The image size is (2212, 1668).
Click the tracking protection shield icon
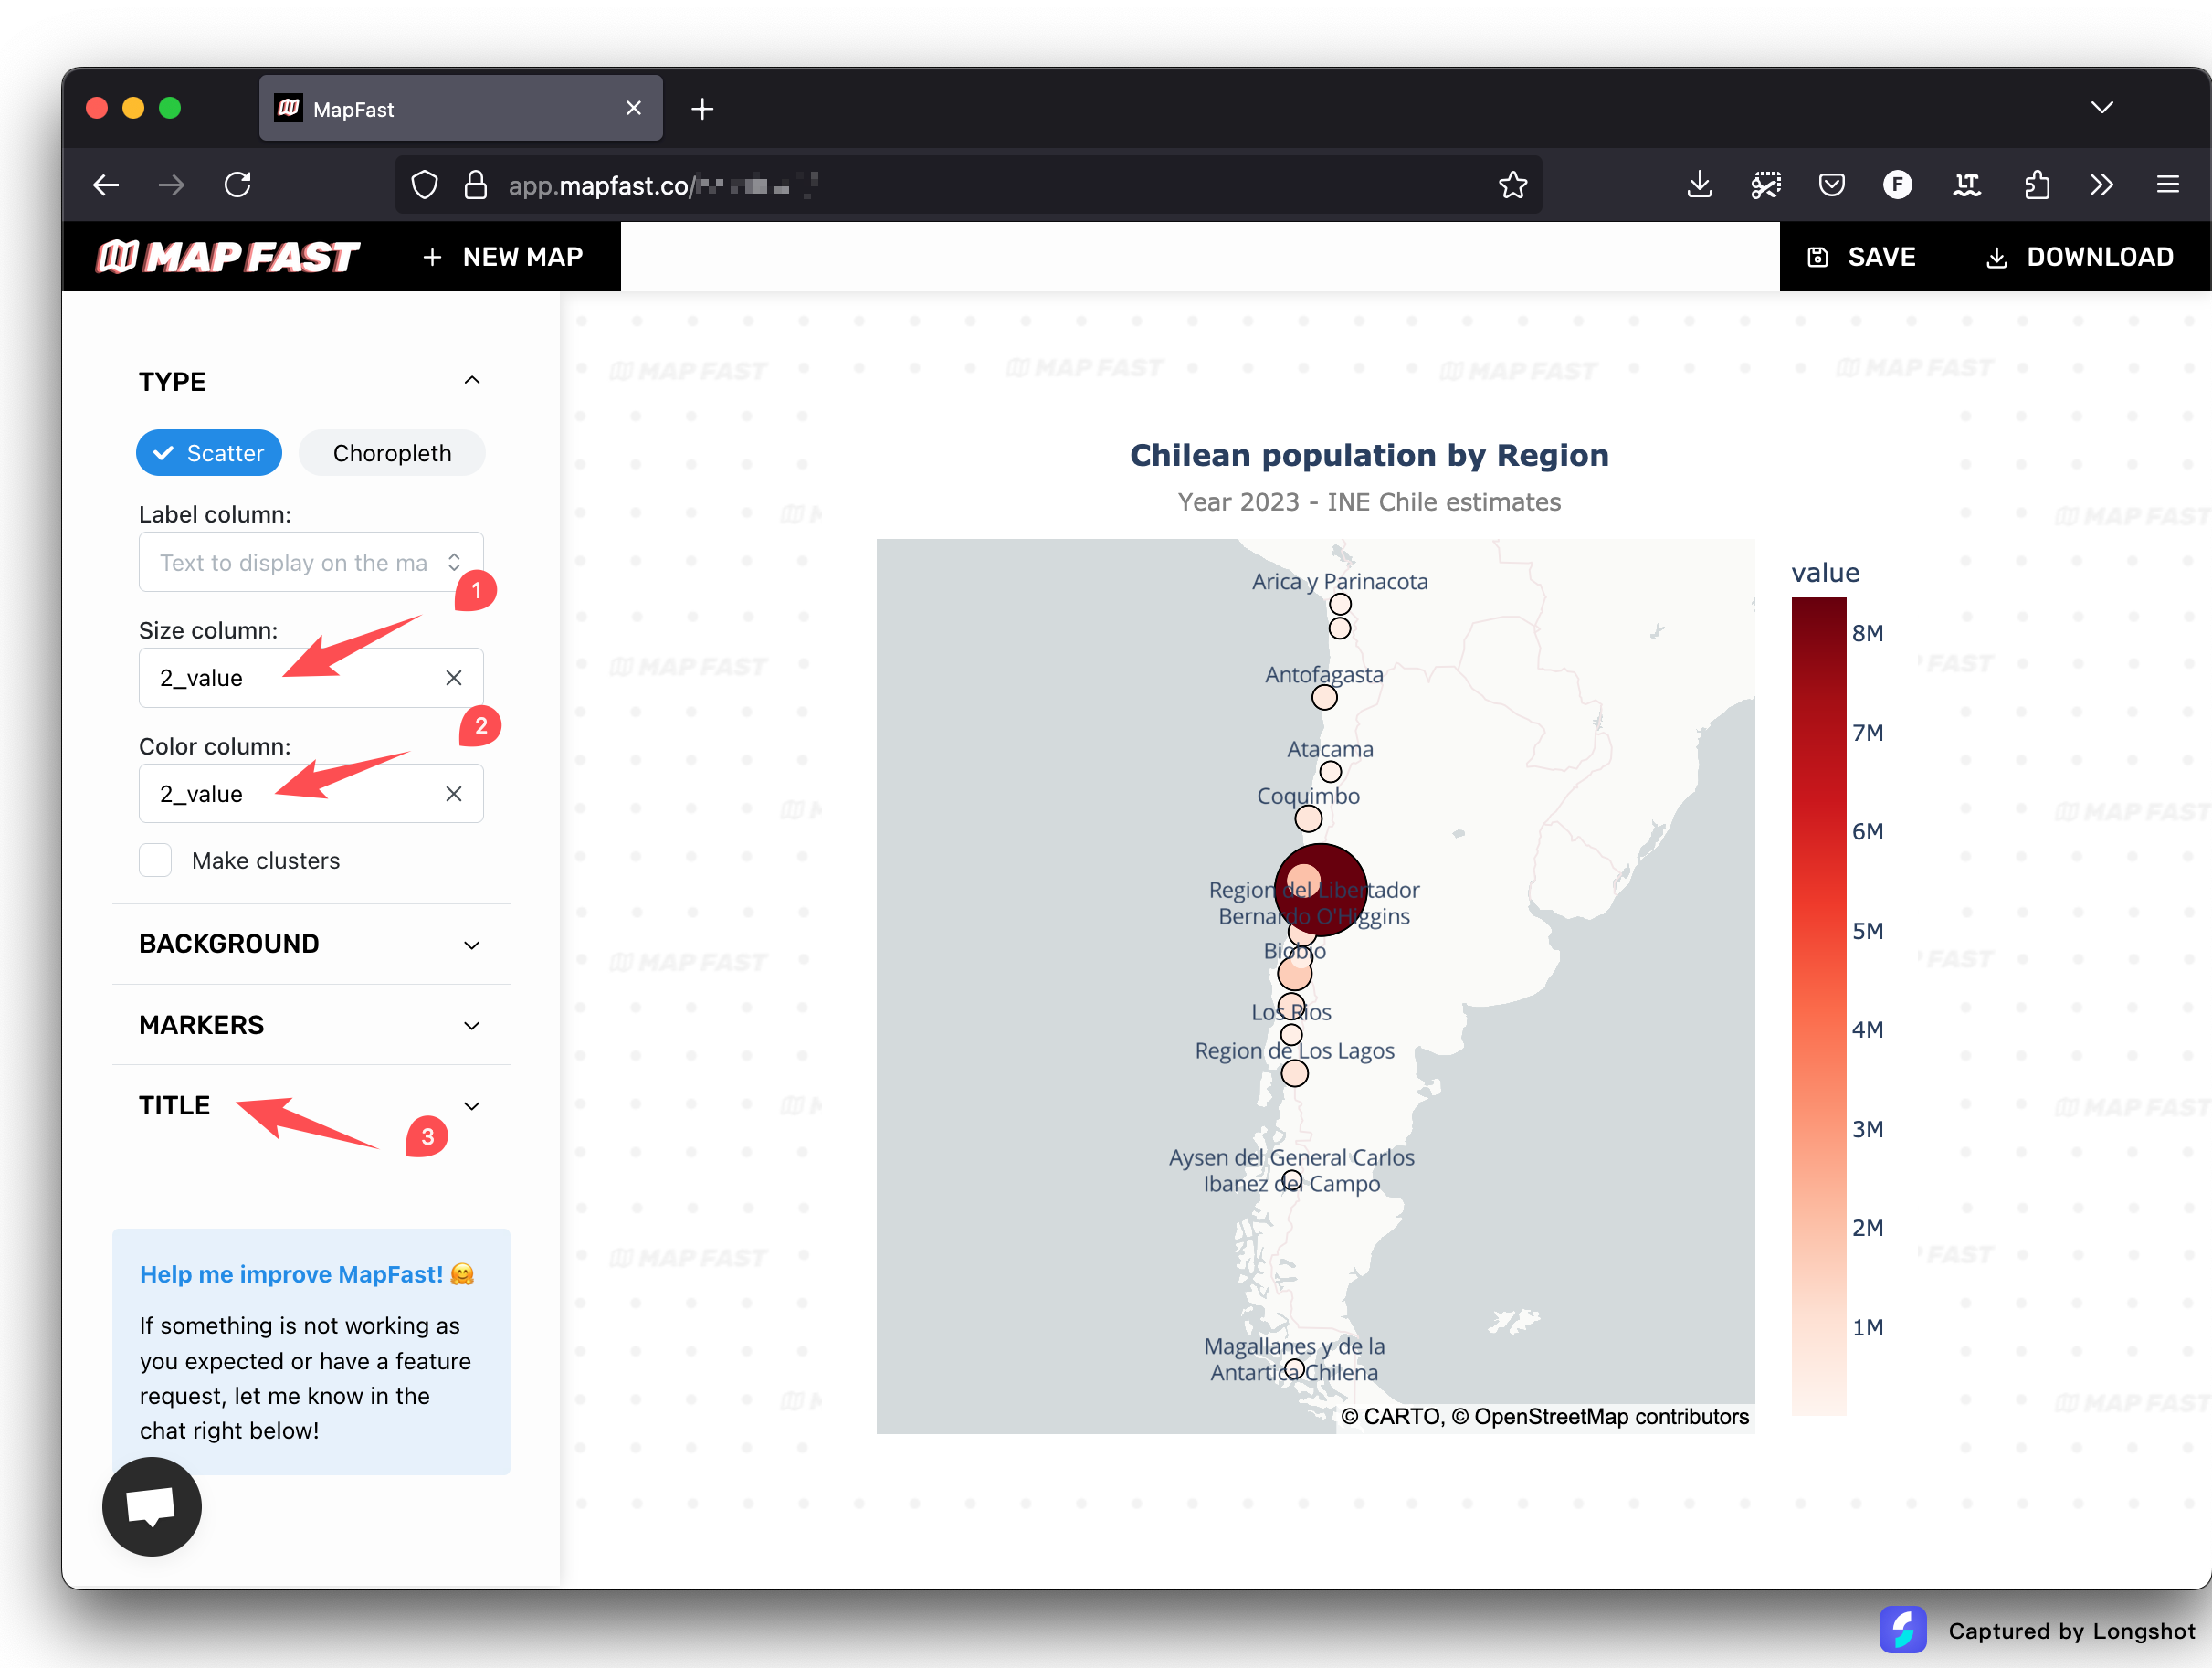click(x=425, y=185)
